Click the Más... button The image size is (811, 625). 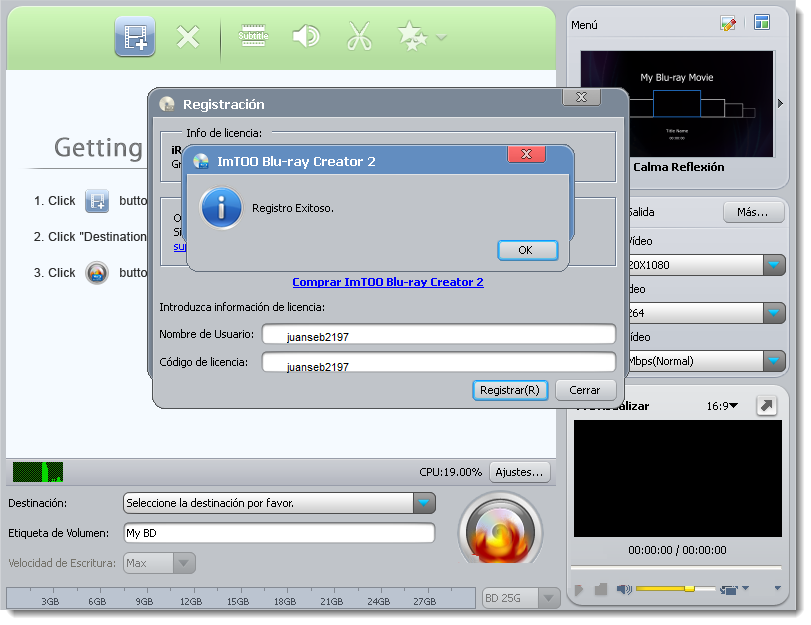(753, 212)
